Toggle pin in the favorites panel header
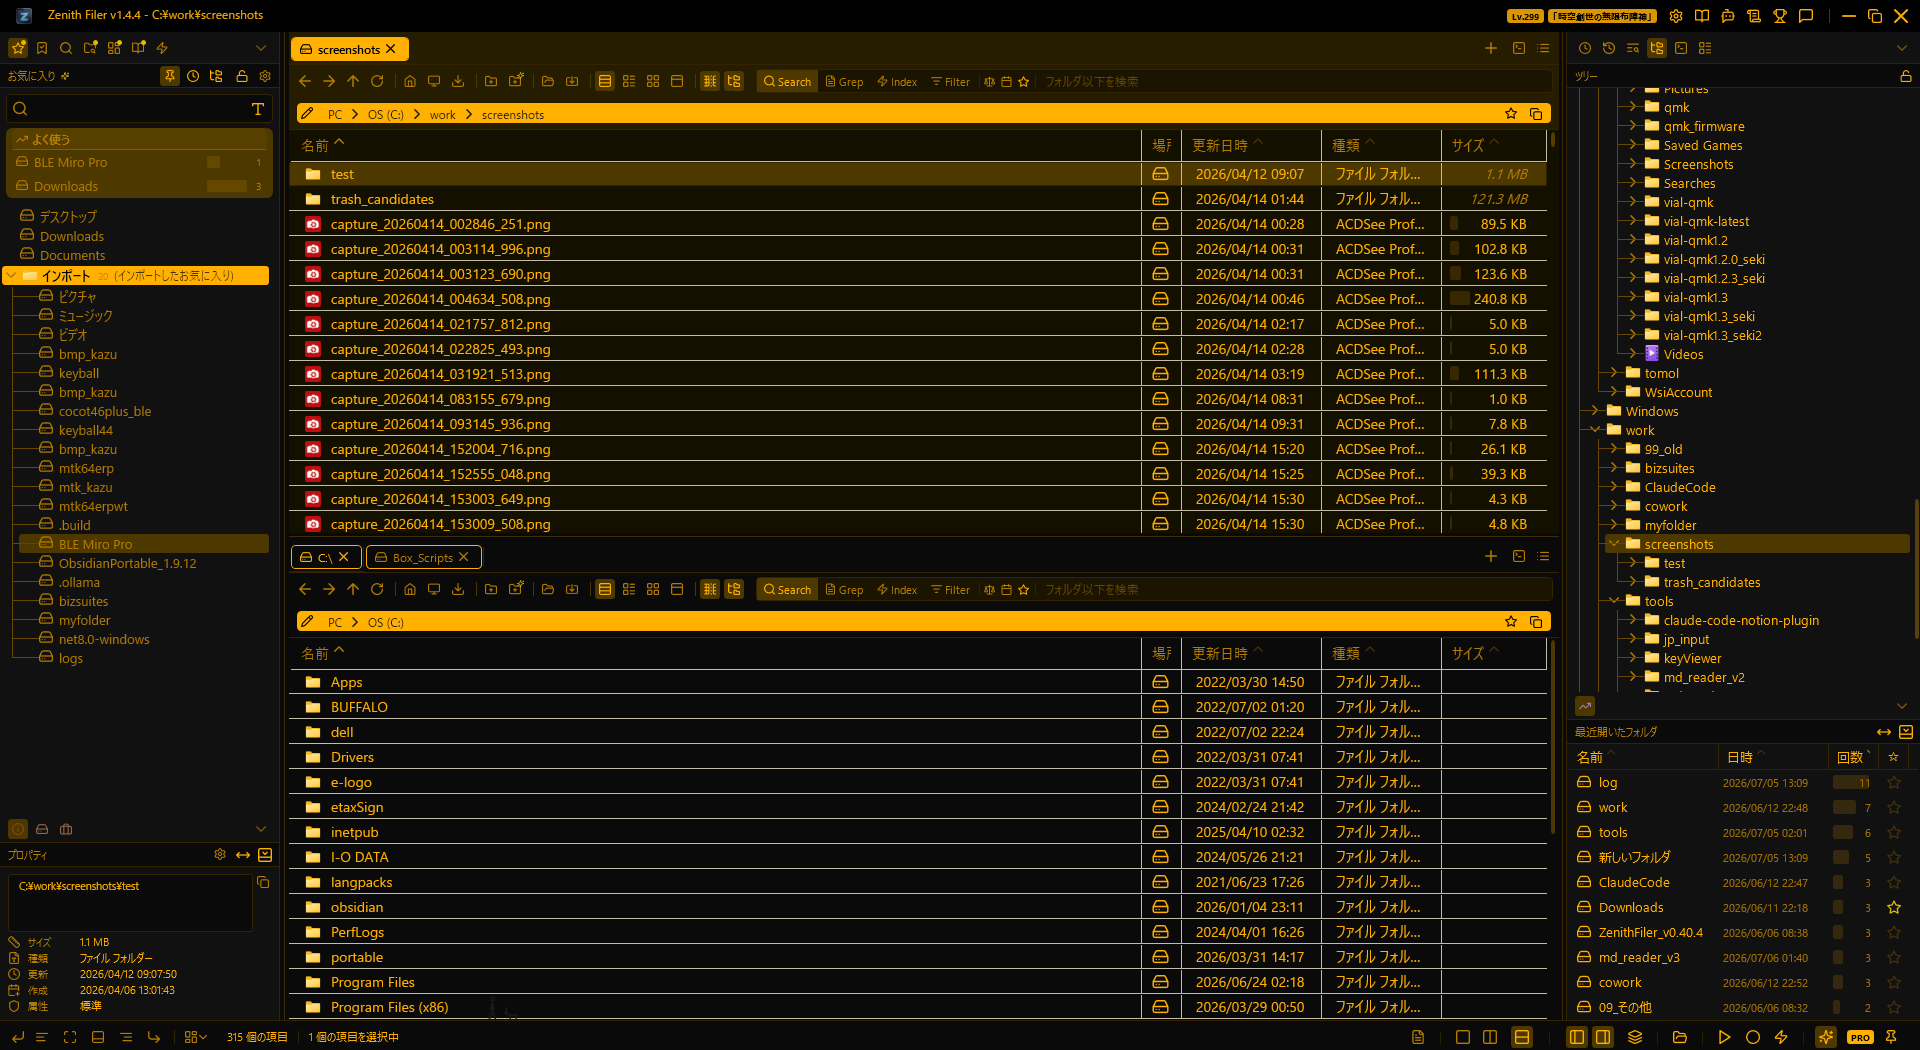This screenshot has height=1050, width=1920. click(x=170, y=76)
